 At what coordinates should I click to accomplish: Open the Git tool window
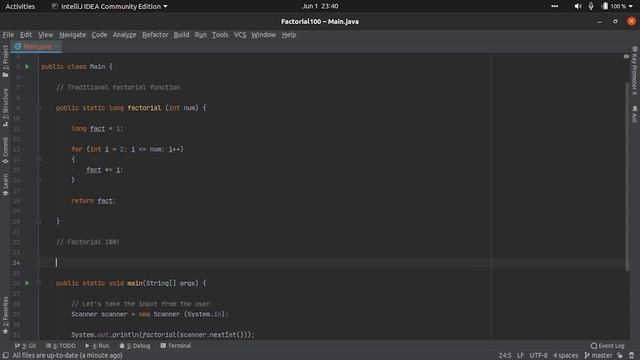[x=25, y=346]
